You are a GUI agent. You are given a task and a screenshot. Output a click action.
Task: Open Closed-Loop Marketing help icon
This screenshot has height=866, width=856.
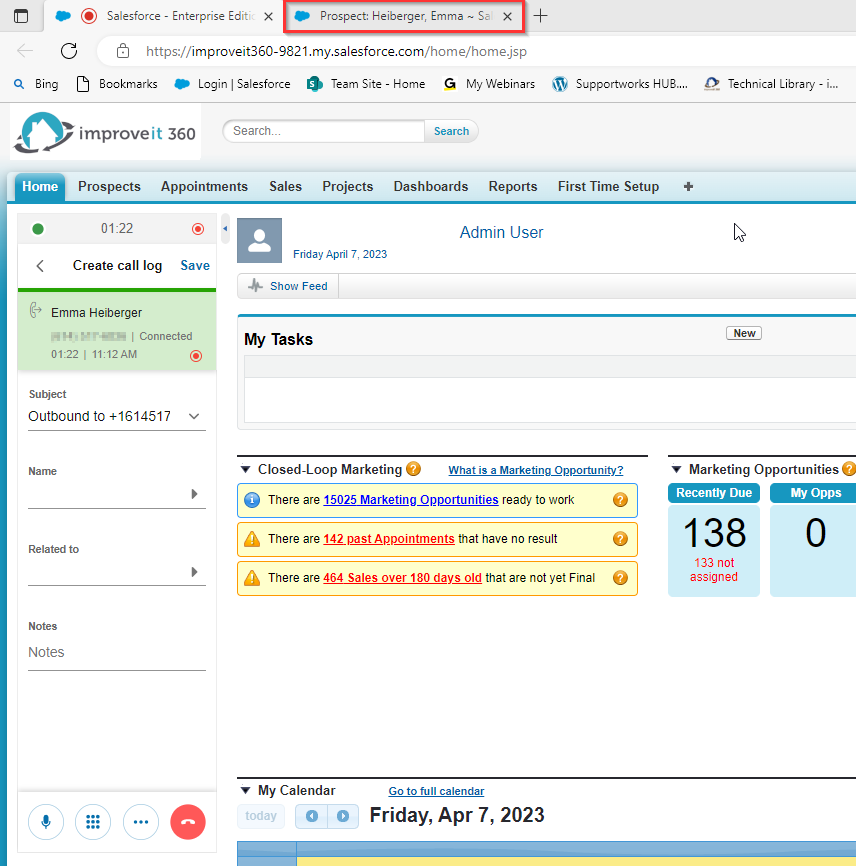[x=413, y=469]
